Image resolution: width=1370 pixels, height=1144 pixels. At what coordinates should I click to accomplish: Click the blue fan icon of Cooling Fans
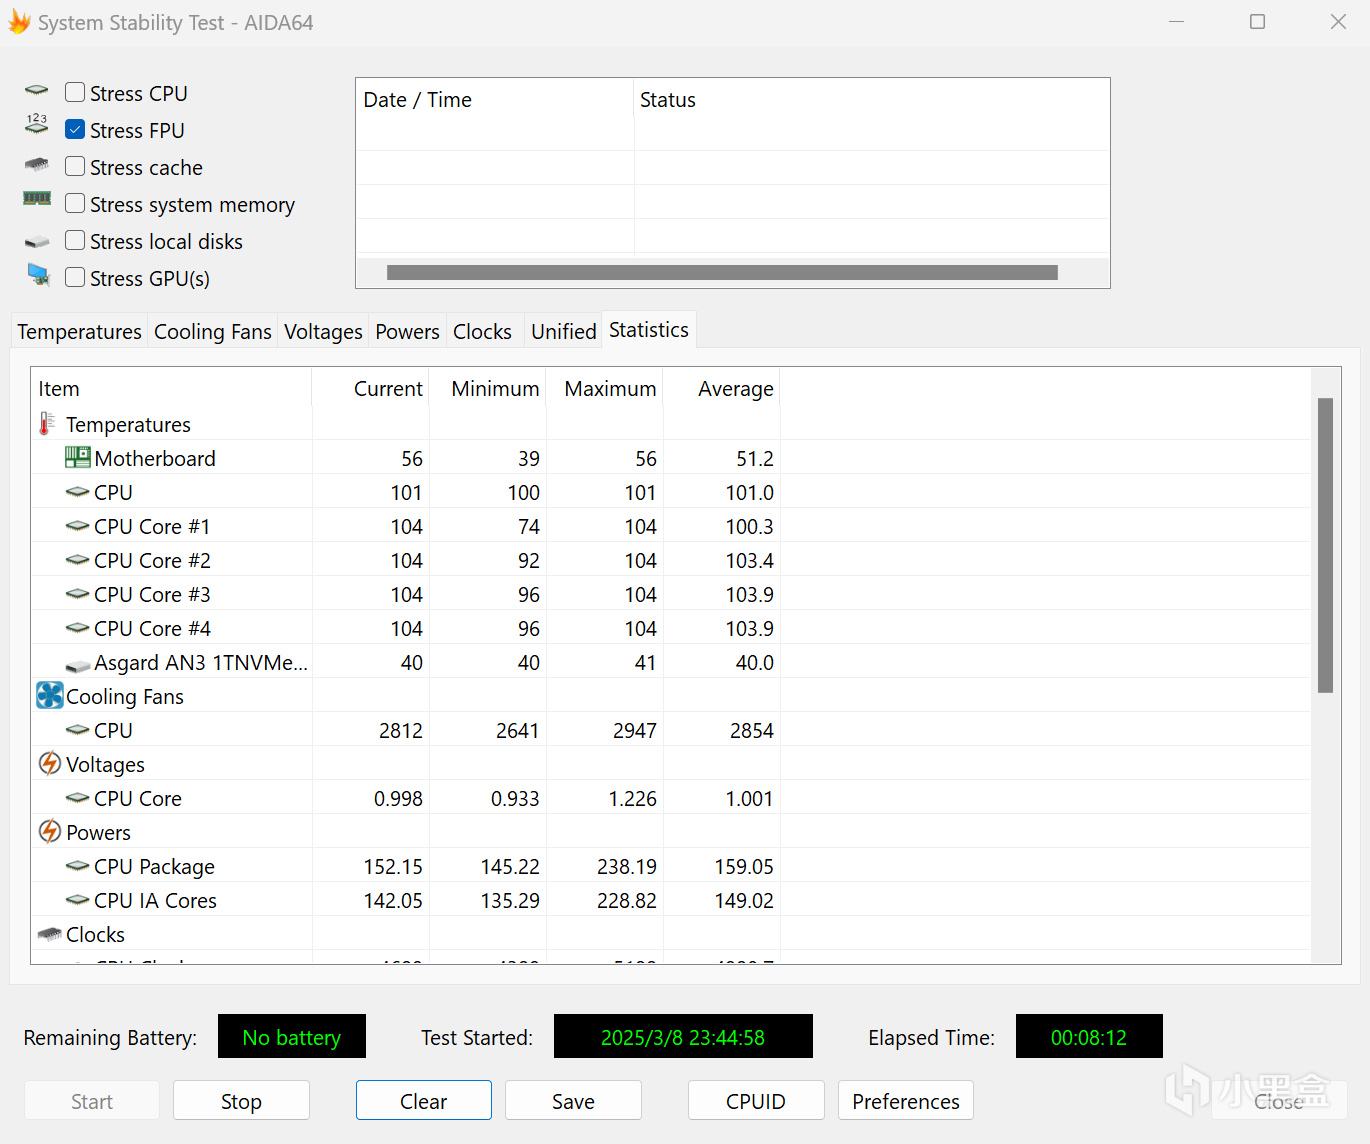coord(49,695)
